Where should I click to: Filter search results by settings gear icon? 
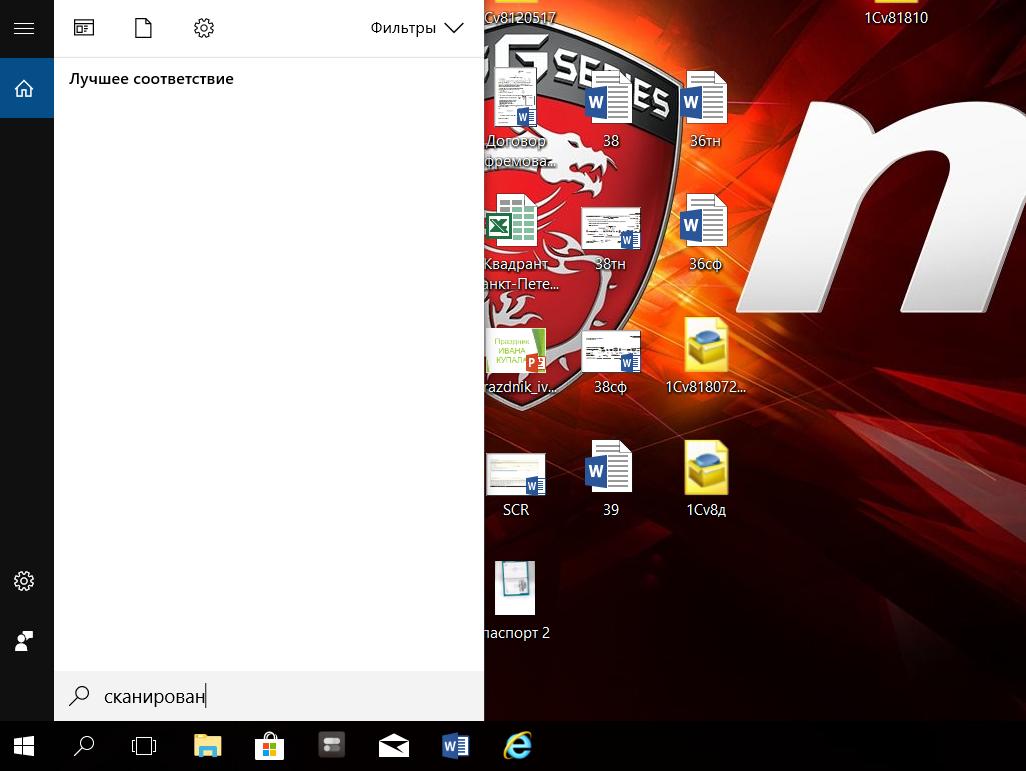(x=203, y=28)
